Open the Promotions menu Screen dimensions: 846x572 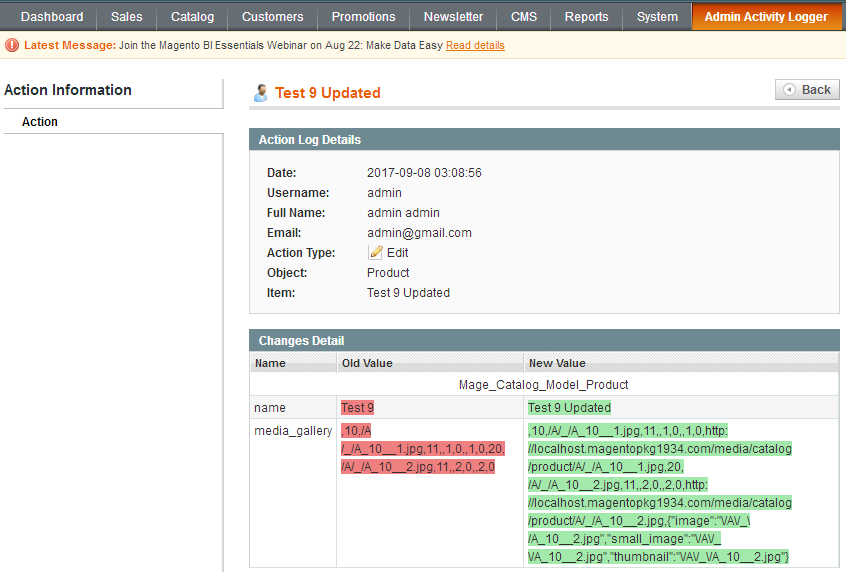click(x=363, y=17)
